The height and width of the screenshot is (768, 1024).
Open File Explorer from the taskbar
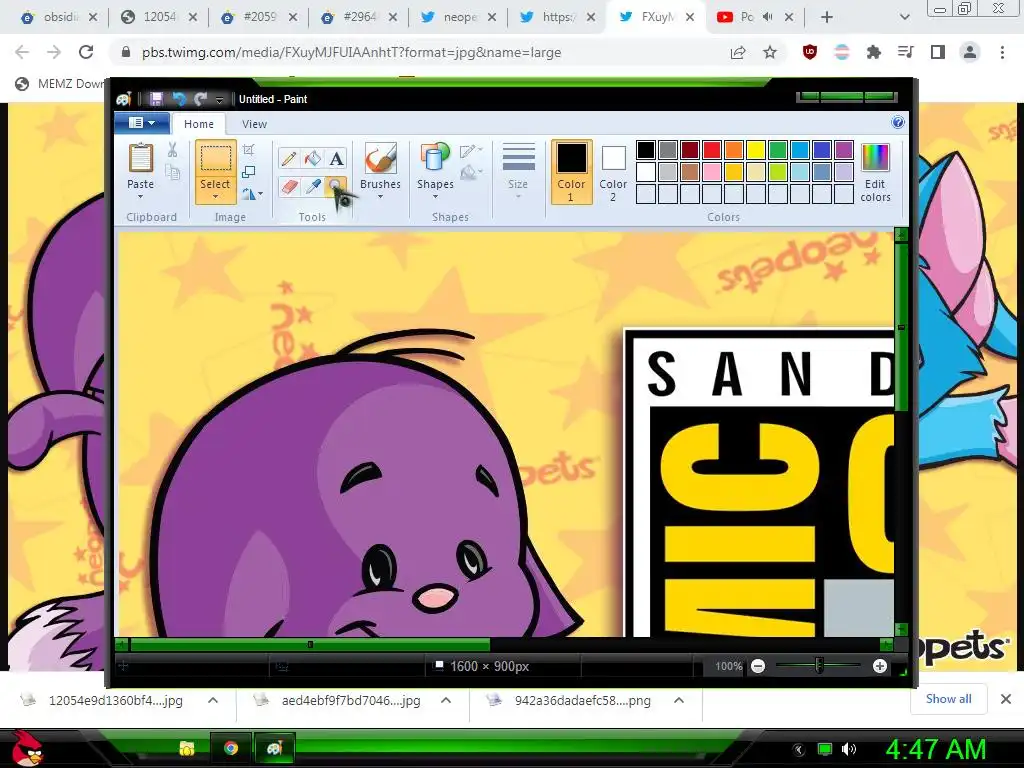(x=187, y=748)
